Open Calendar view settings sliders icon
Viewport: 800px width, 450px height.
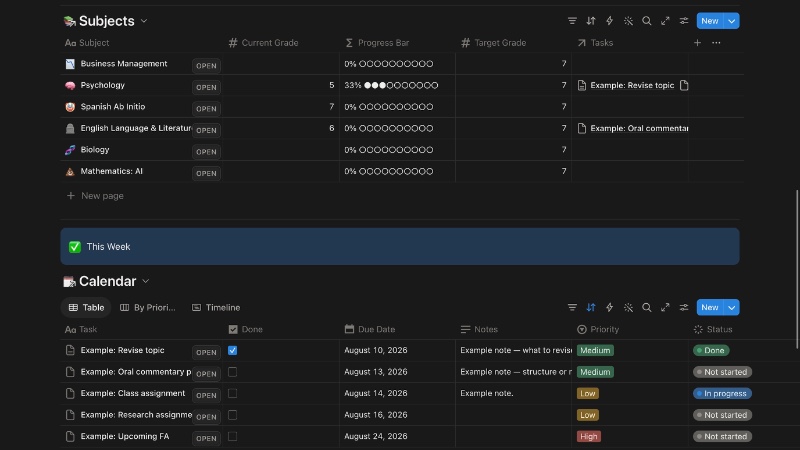pyautogui.click(x=684, y=307)
